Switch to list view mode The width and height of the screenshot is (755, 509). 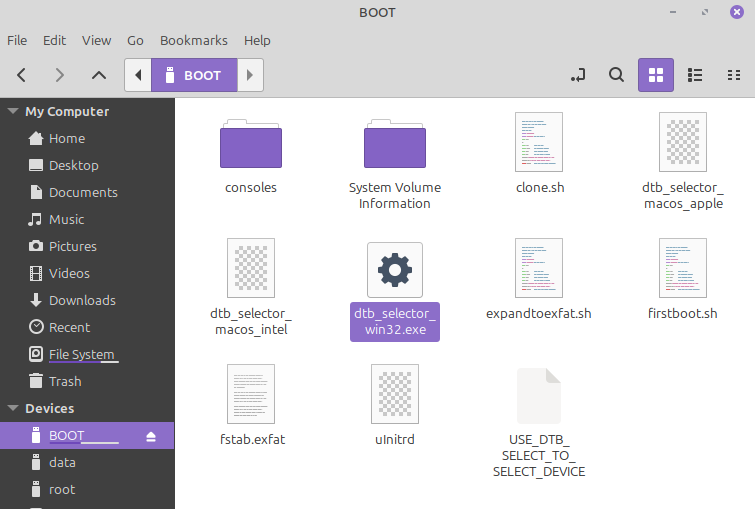[696, 75]
